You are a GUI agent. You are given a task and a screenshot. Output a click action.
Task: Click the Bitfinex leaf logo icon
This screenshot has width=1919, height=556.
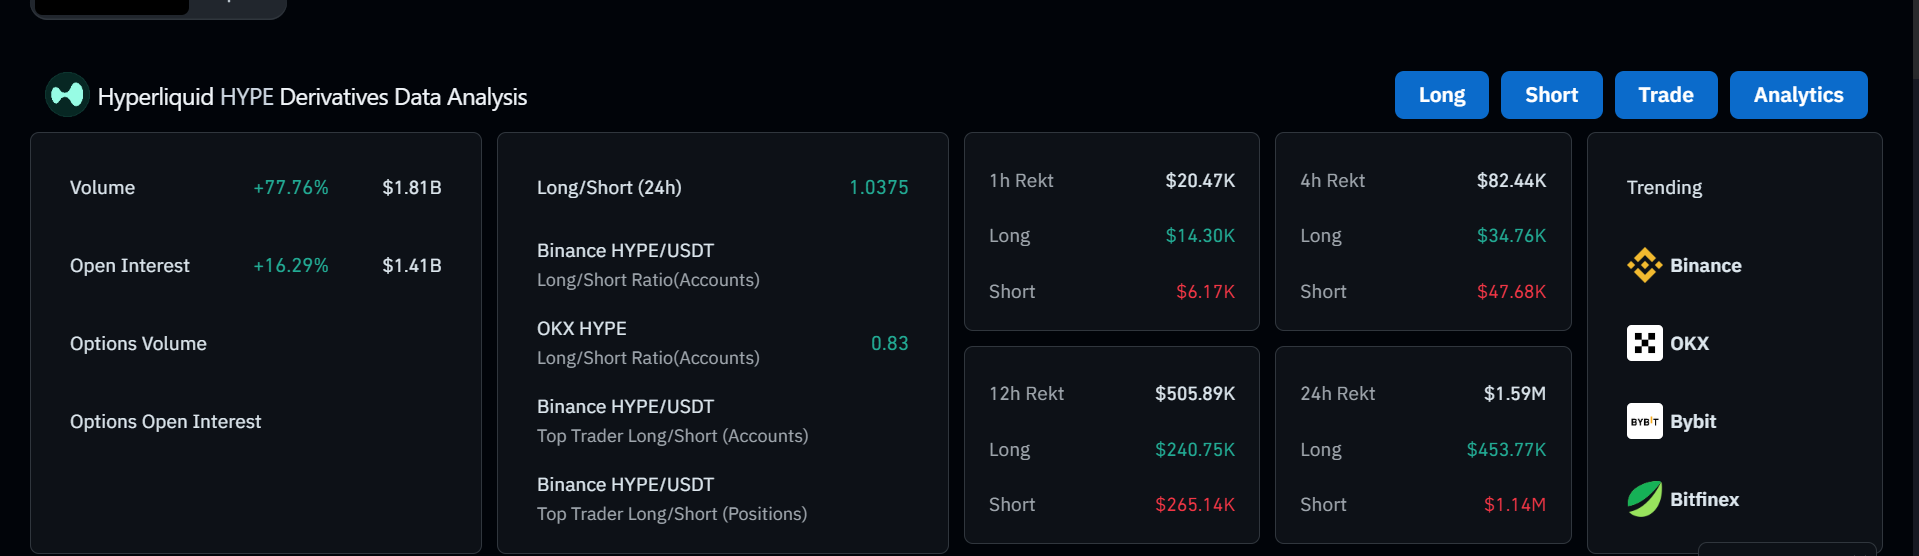point(1644,499)
